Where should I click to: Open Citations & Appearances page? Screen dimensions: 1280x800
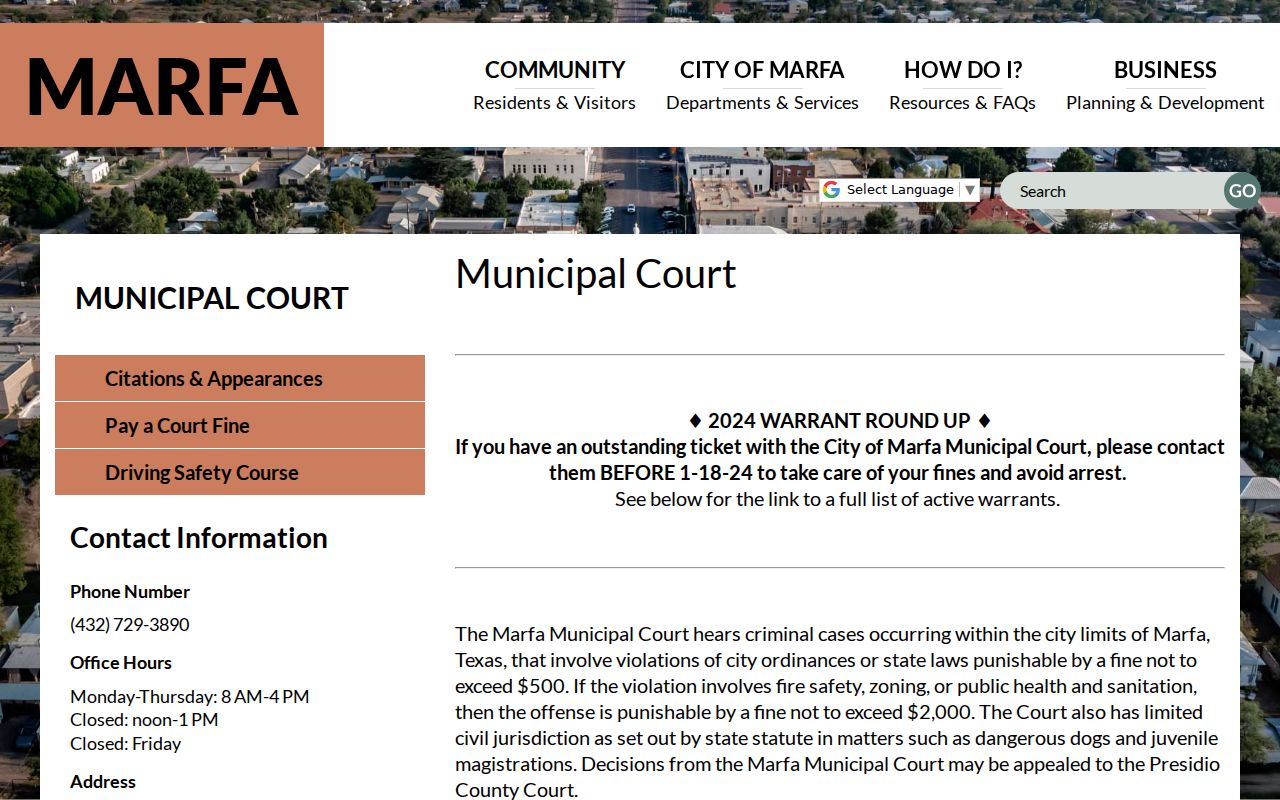[240, 378]
